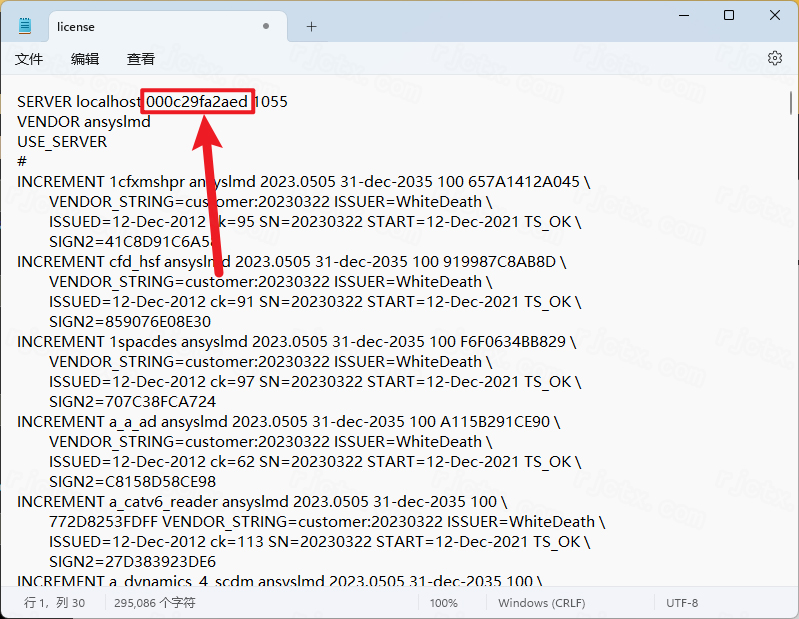Click the VENDOR ansyslmd line

[84, 122]
